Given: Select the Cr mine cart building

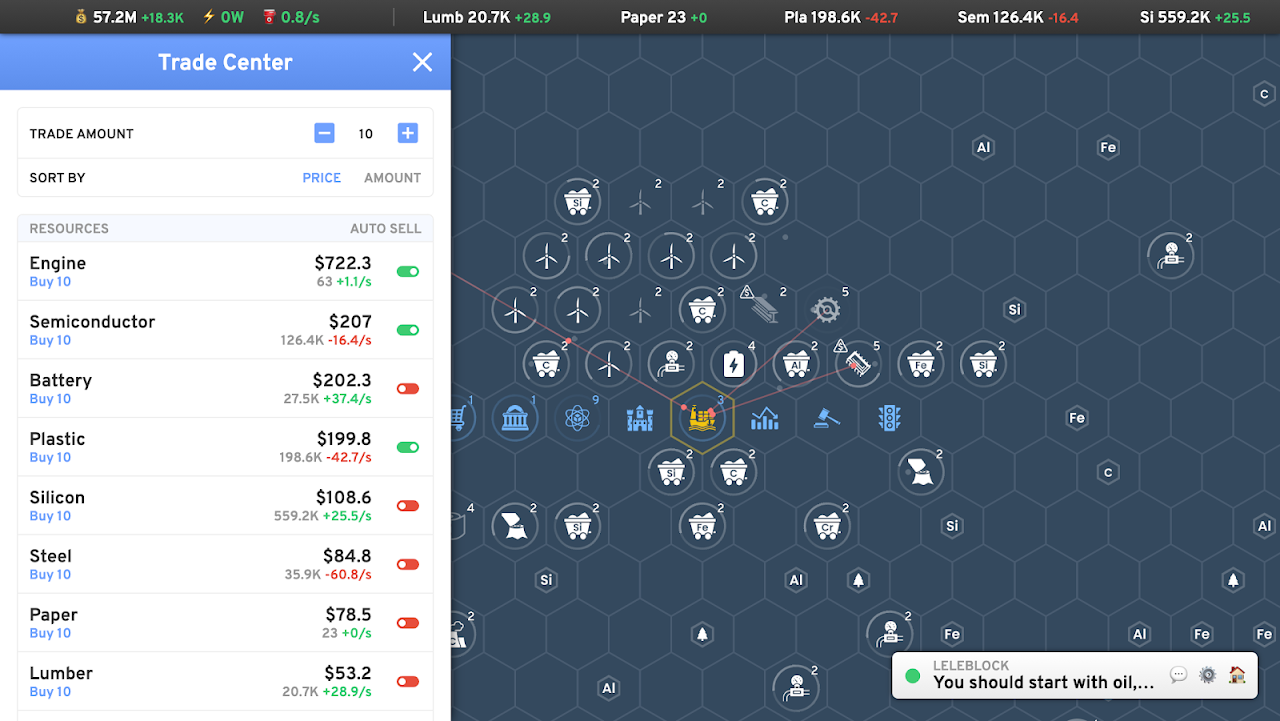Looking at the screenshot, I should coord(827,525).
